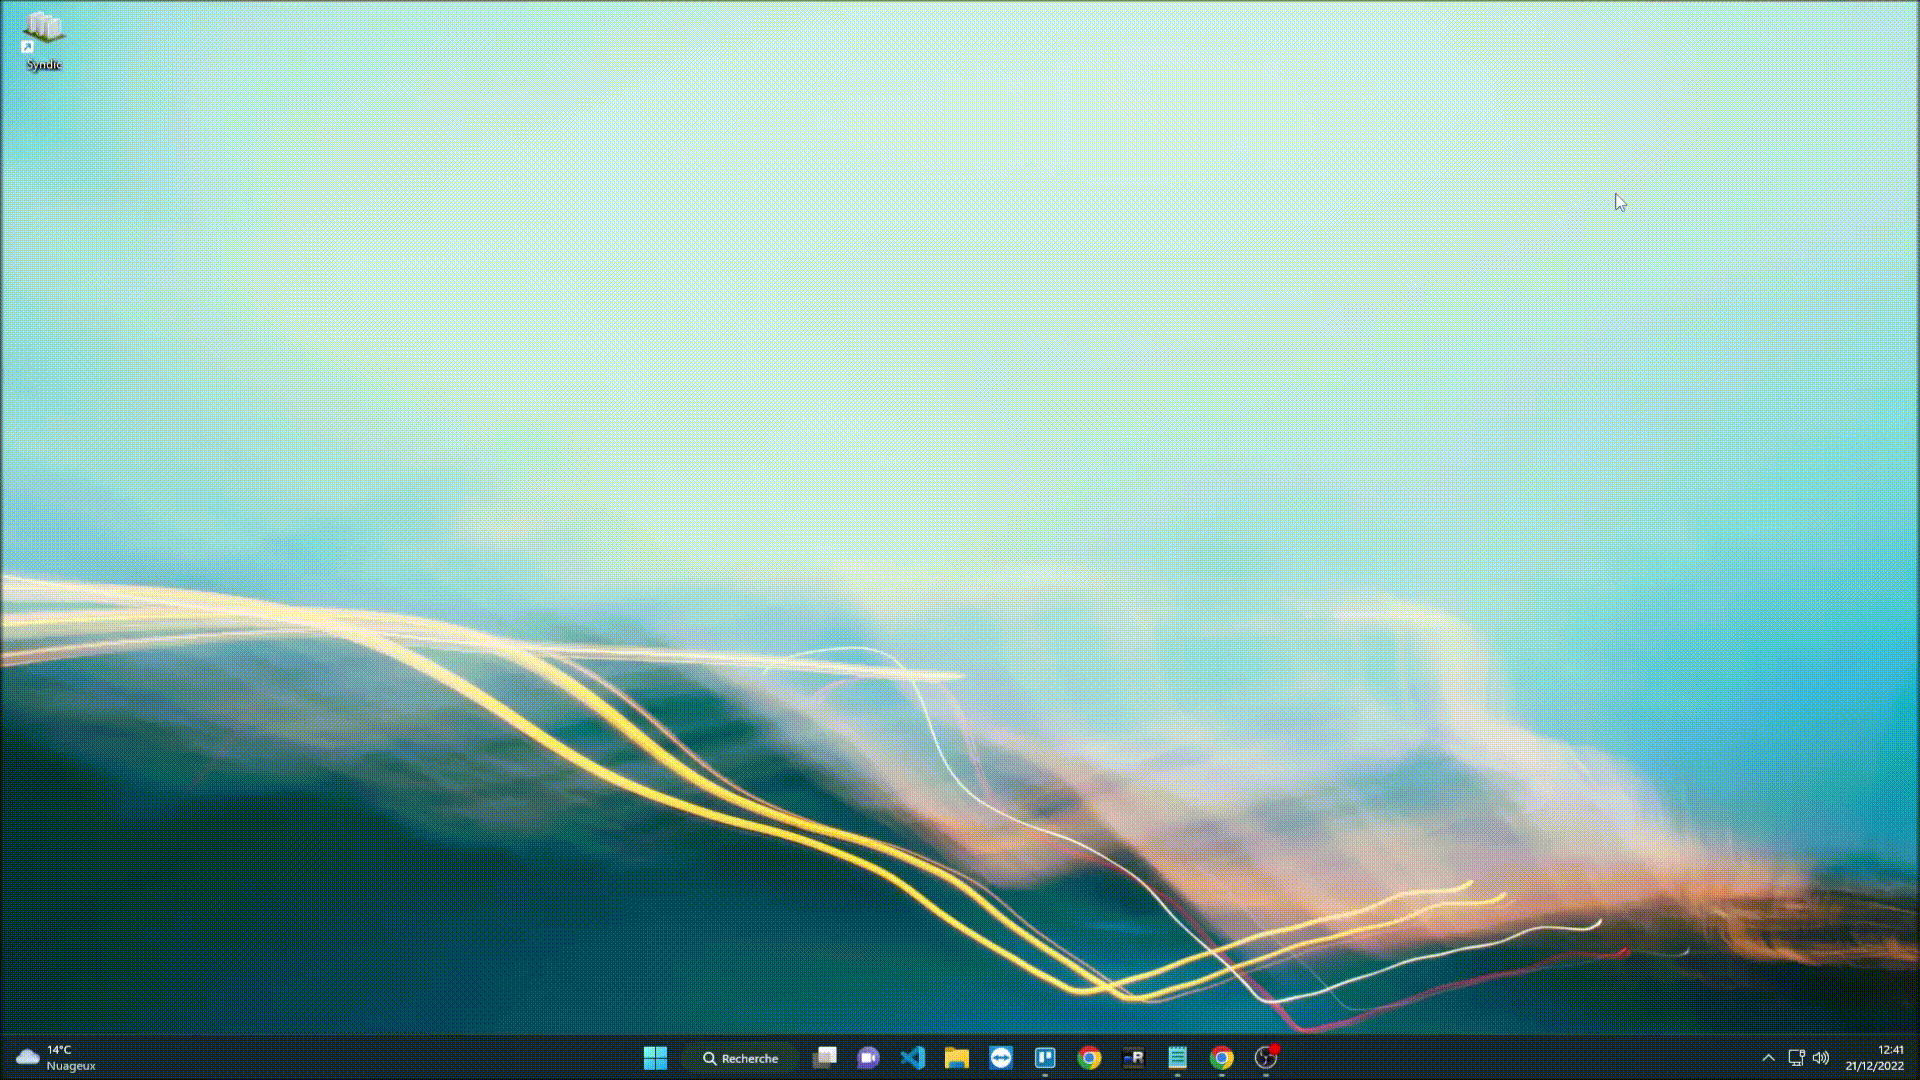Click the Recherche search box
The image size is (1920, 1080).
tap(740, 1058)
